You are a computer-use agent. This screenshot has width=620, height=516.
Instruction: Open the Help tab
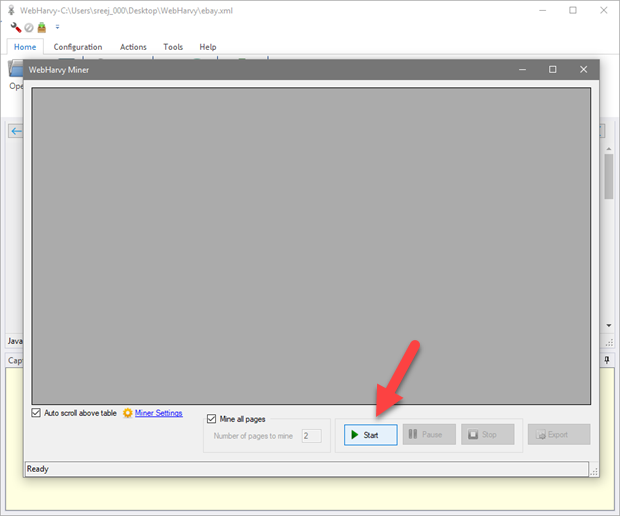pyautogui.click(x=207, y=47)
